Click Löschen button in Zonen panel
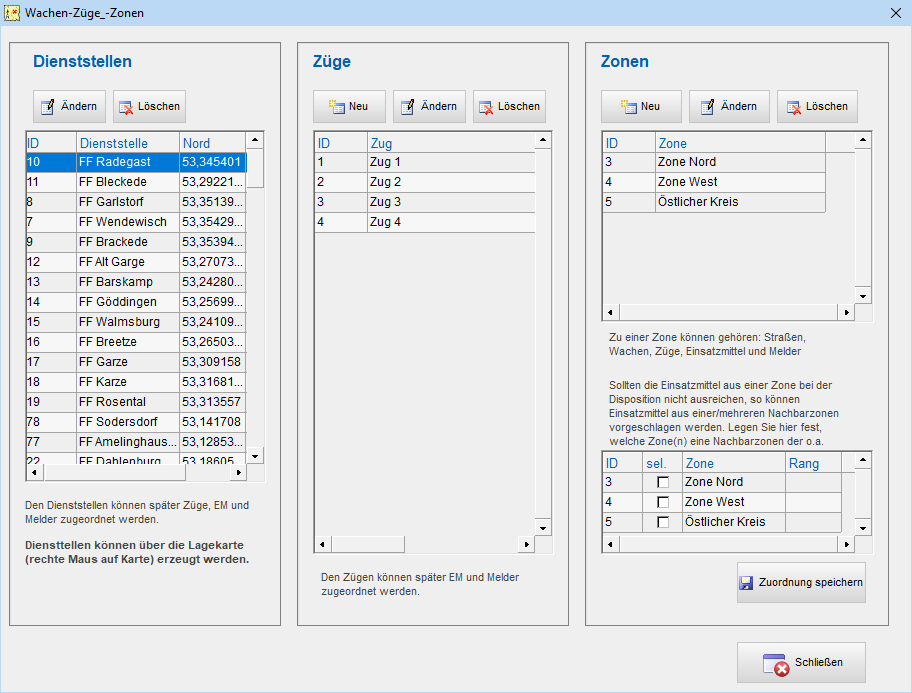This screenshot has width=912, height=693. pyautogui.click(x=817, y=106)
